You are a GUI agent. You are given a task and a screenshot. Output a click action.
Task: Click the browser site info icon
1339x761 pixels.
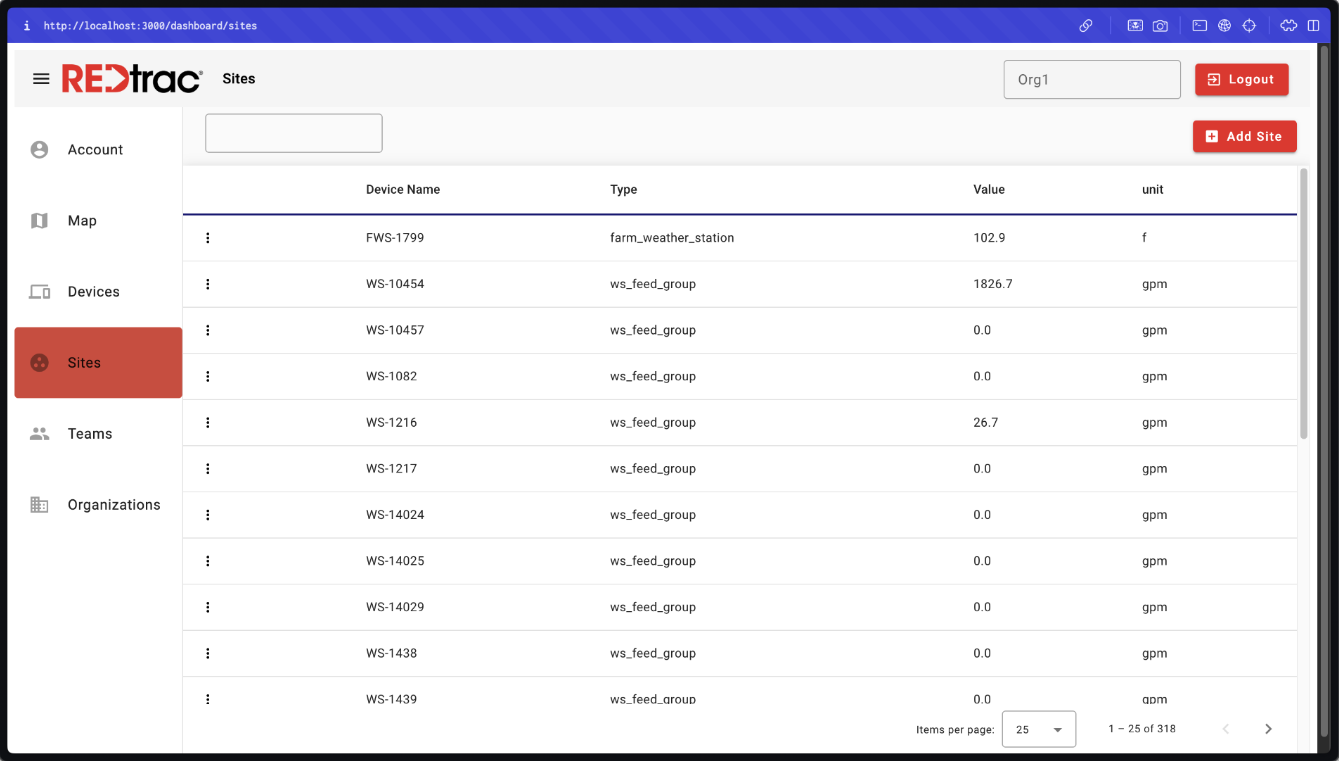(27, 26)
